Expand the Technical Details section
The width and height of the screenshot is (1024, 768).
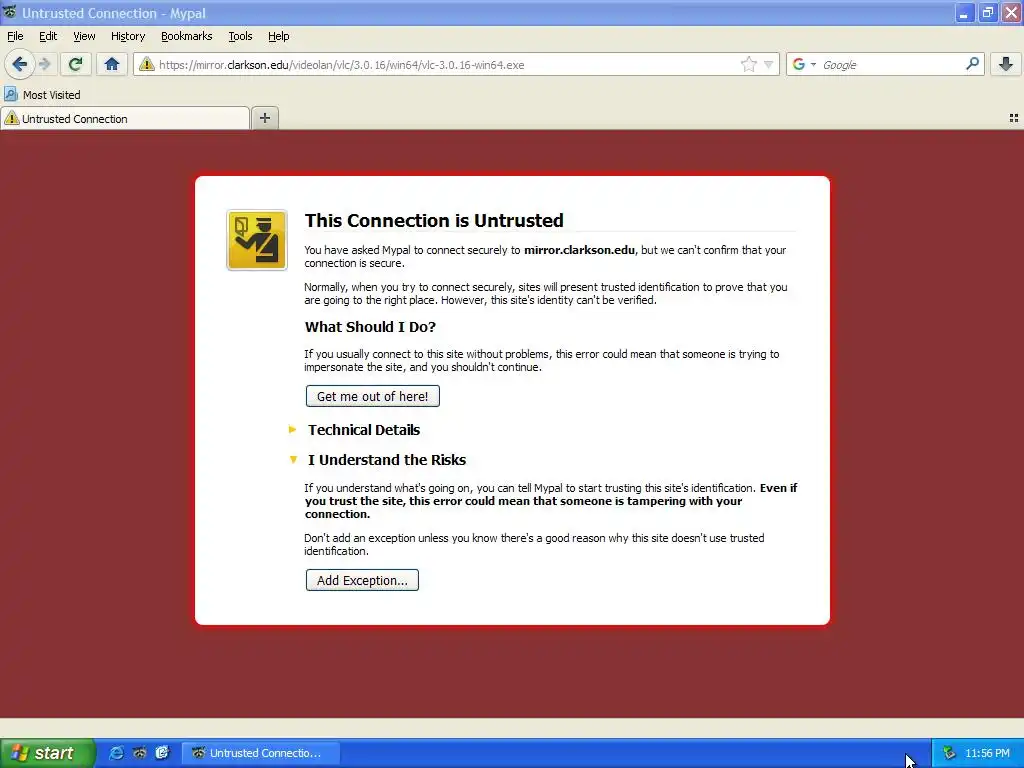pyautogui.click(x=355, y=430)
